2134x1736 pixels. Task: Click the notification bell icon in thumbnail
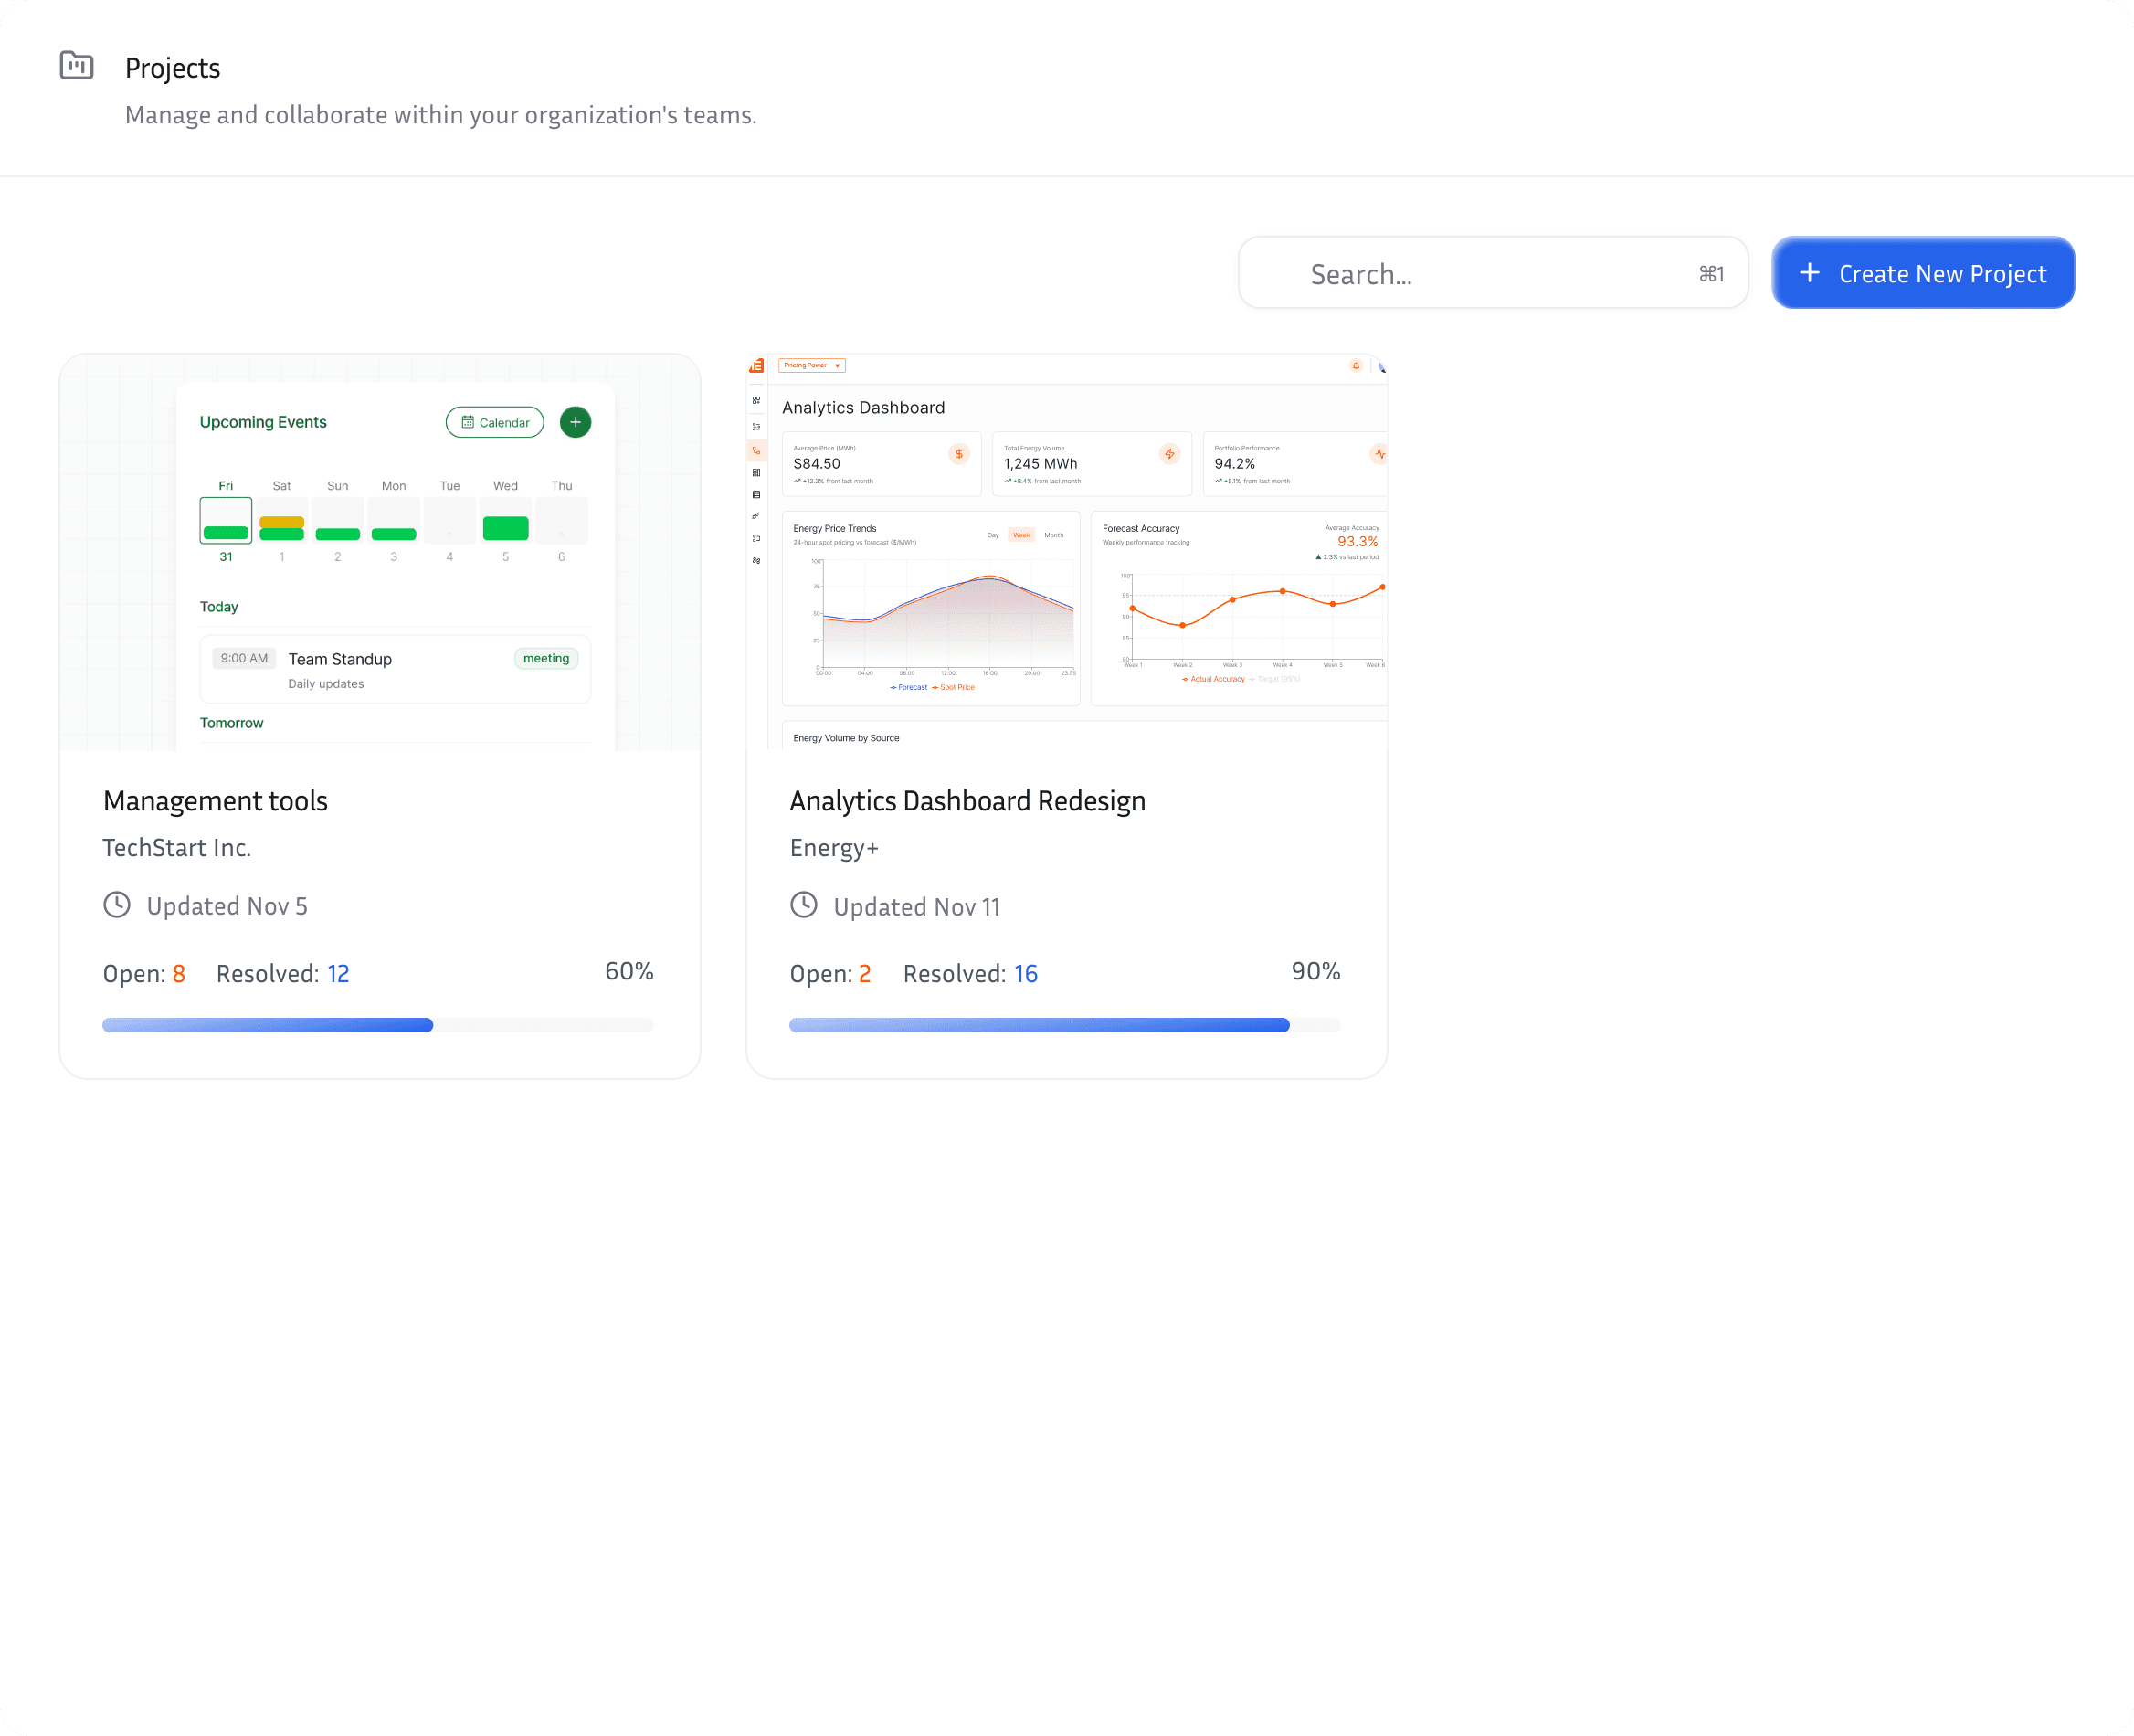tap(1356, 366)
